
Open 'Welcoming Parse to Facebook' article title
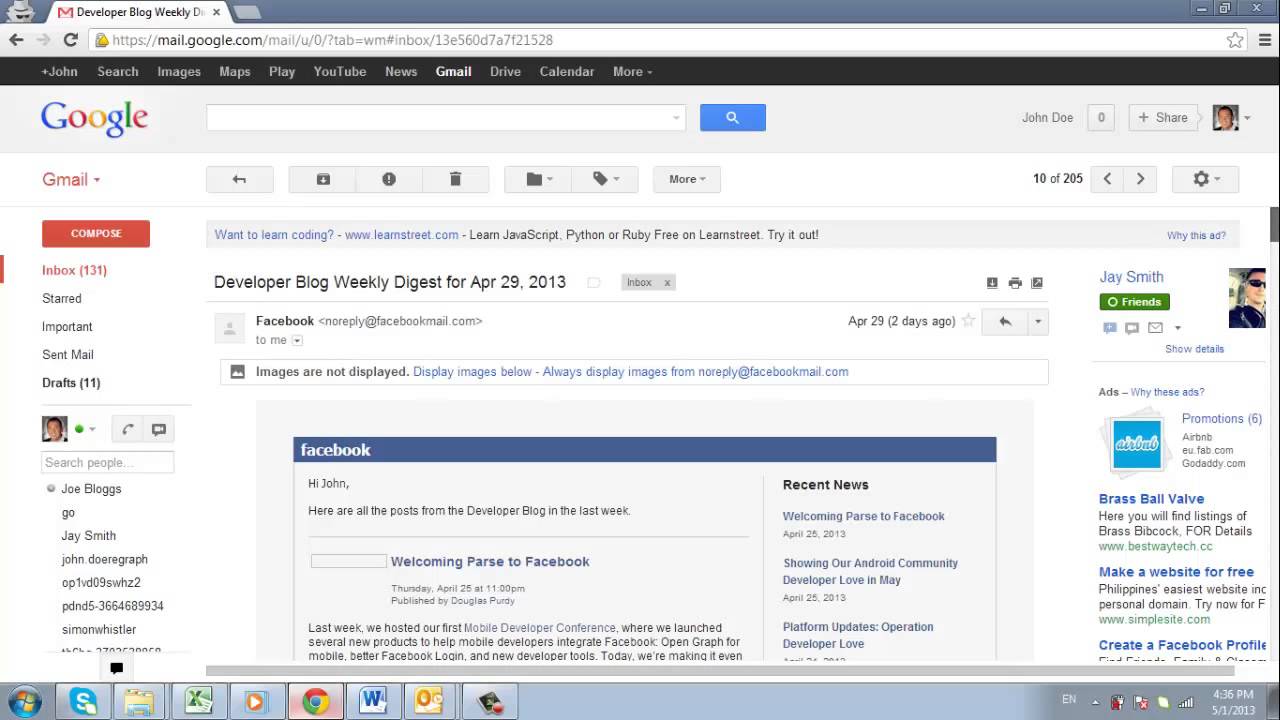(490, 561)
